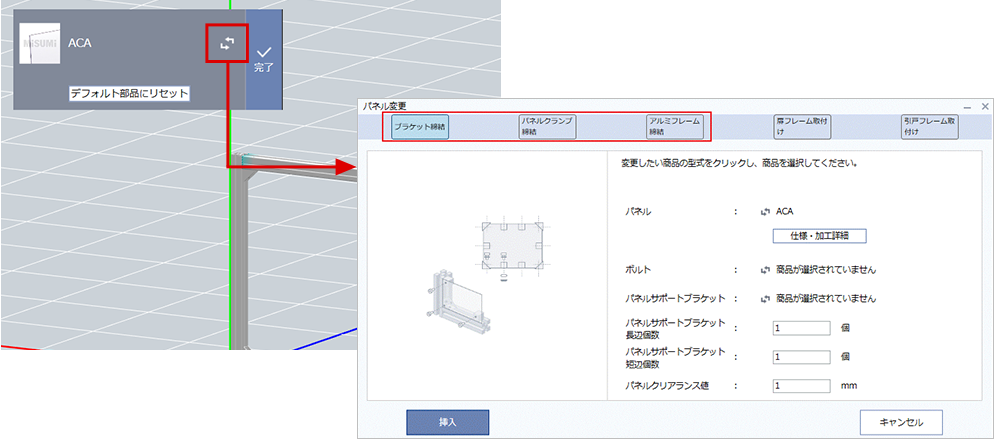Click the 短辺個数 input field

click(801, 357)
